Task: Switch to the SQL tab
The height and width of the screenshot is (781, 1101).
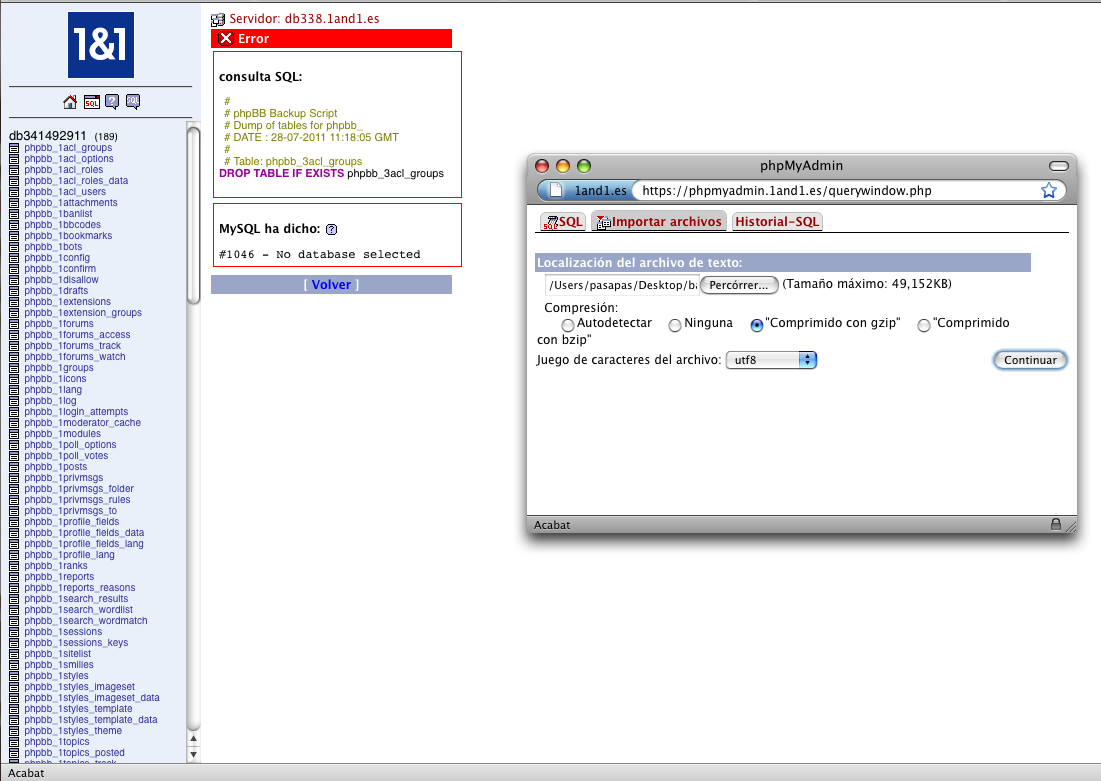Action: pyautogui.click(x=563, y=222)
